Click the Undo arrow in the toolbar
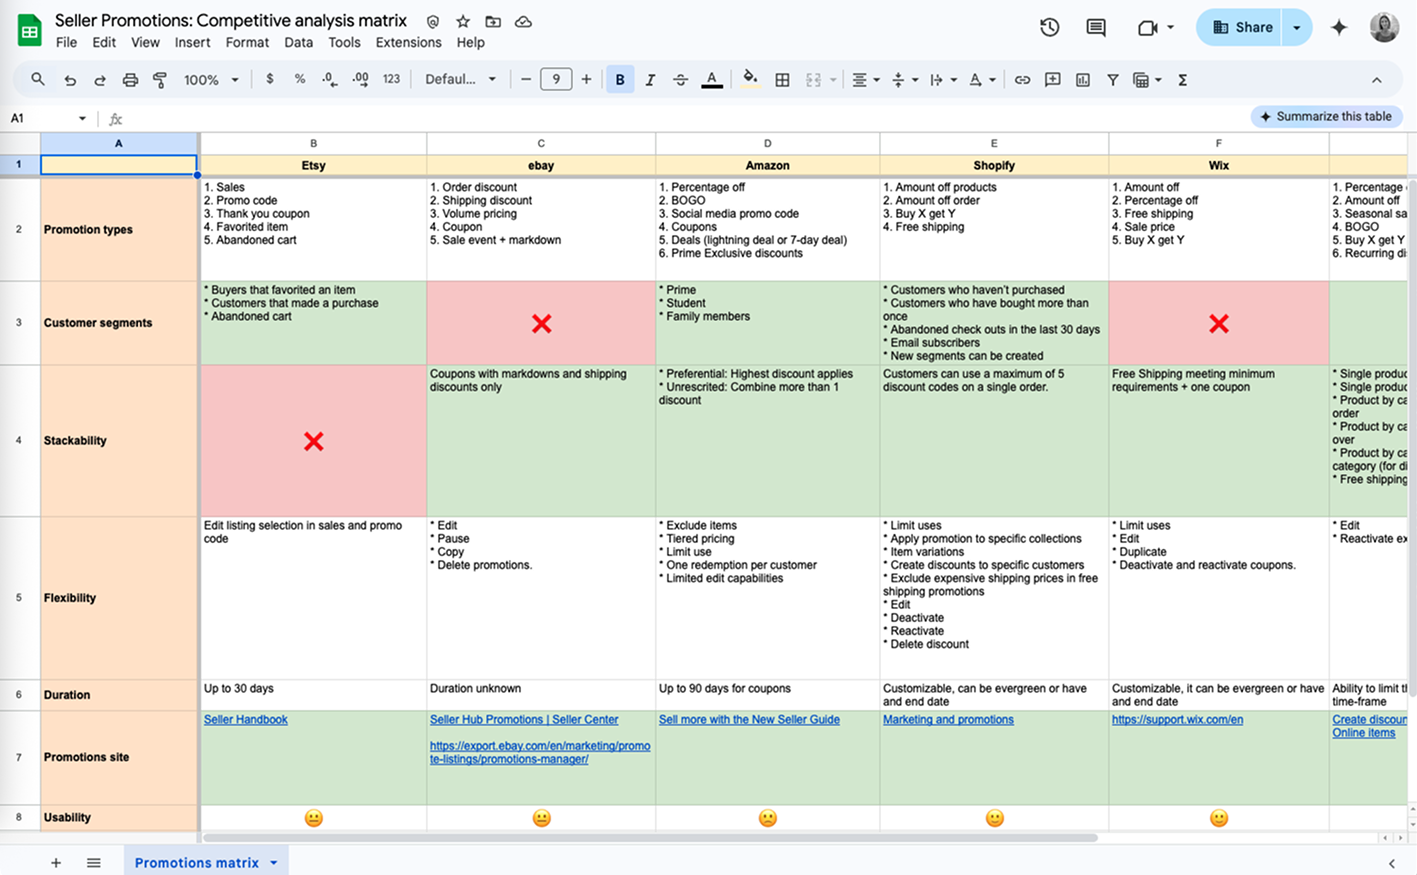The height and width of the screenshot is (875, 1417). (x=69, y=80)
